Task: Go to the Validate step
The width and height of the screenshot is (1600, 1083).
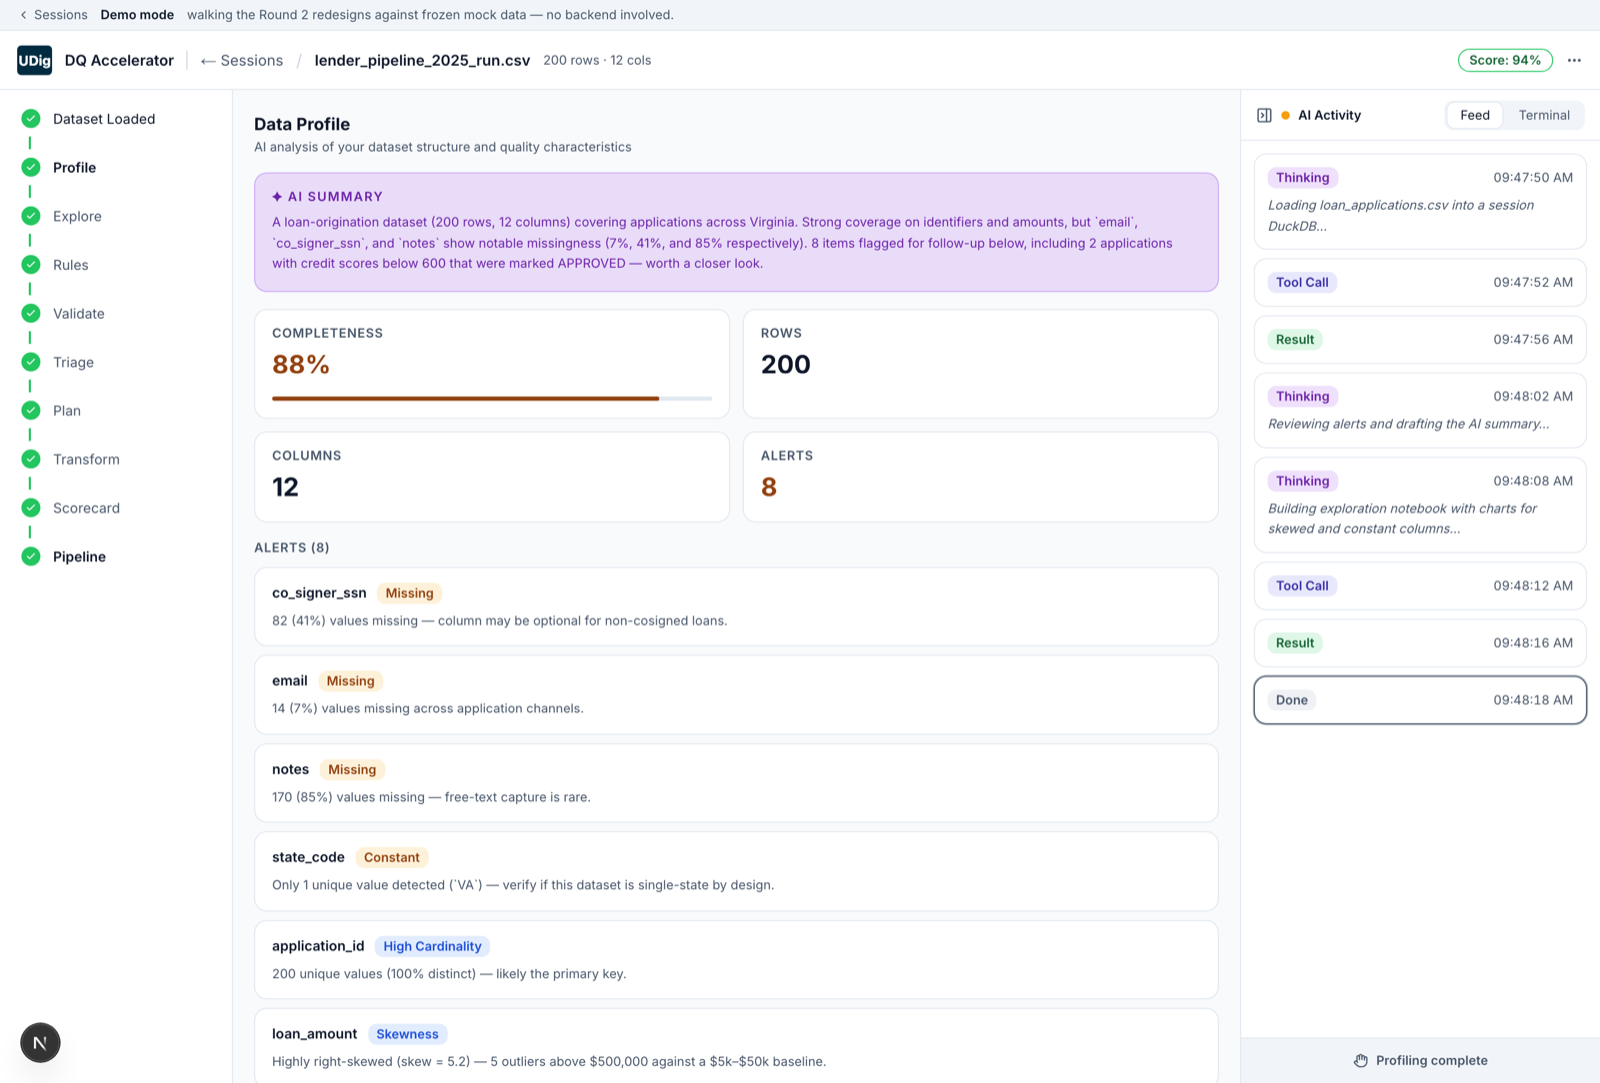Action: tap(79, 314)
